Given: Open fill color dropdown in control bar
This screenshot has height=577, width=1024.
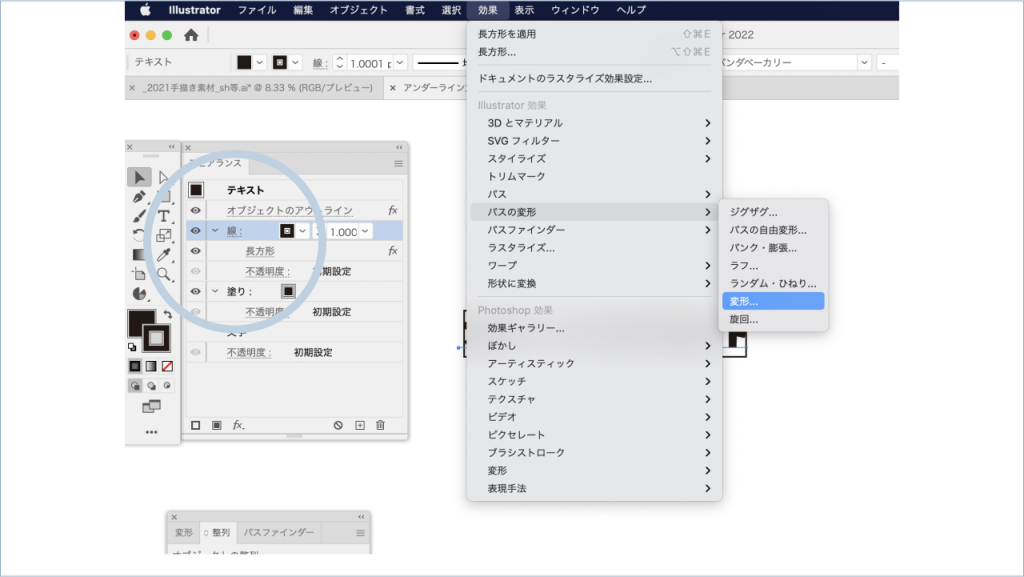Looking at the screenshot, I should pyautogui.click(x=259, y=63).
